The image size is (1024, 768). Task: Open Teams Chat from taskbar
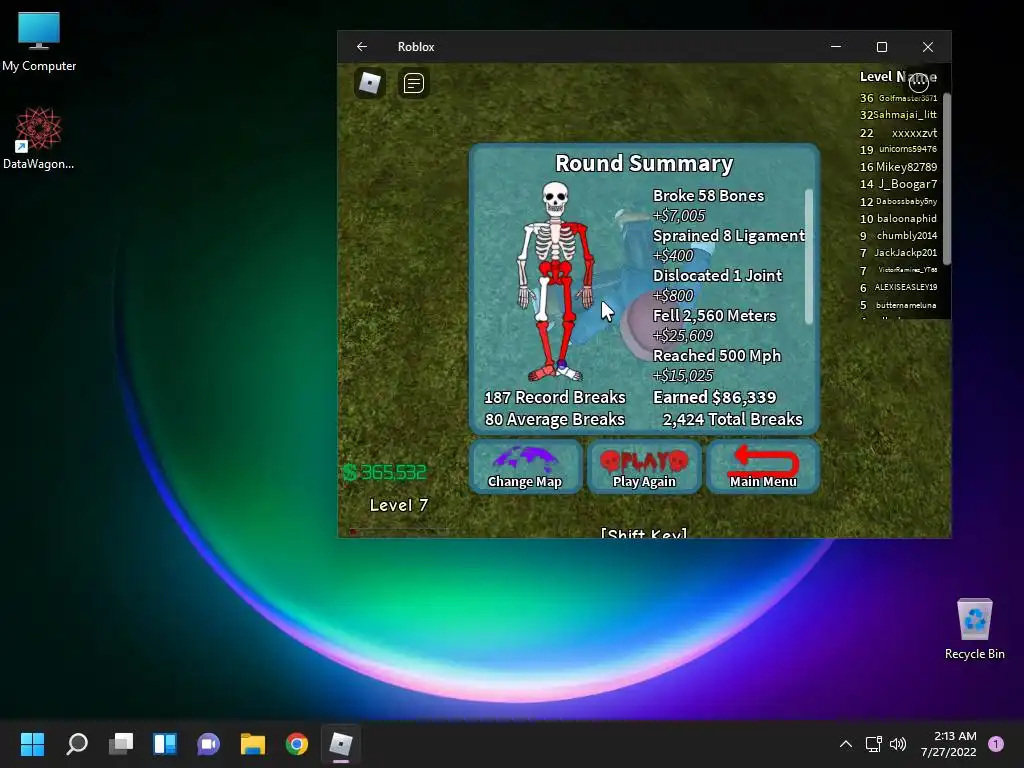pos(208,744)
